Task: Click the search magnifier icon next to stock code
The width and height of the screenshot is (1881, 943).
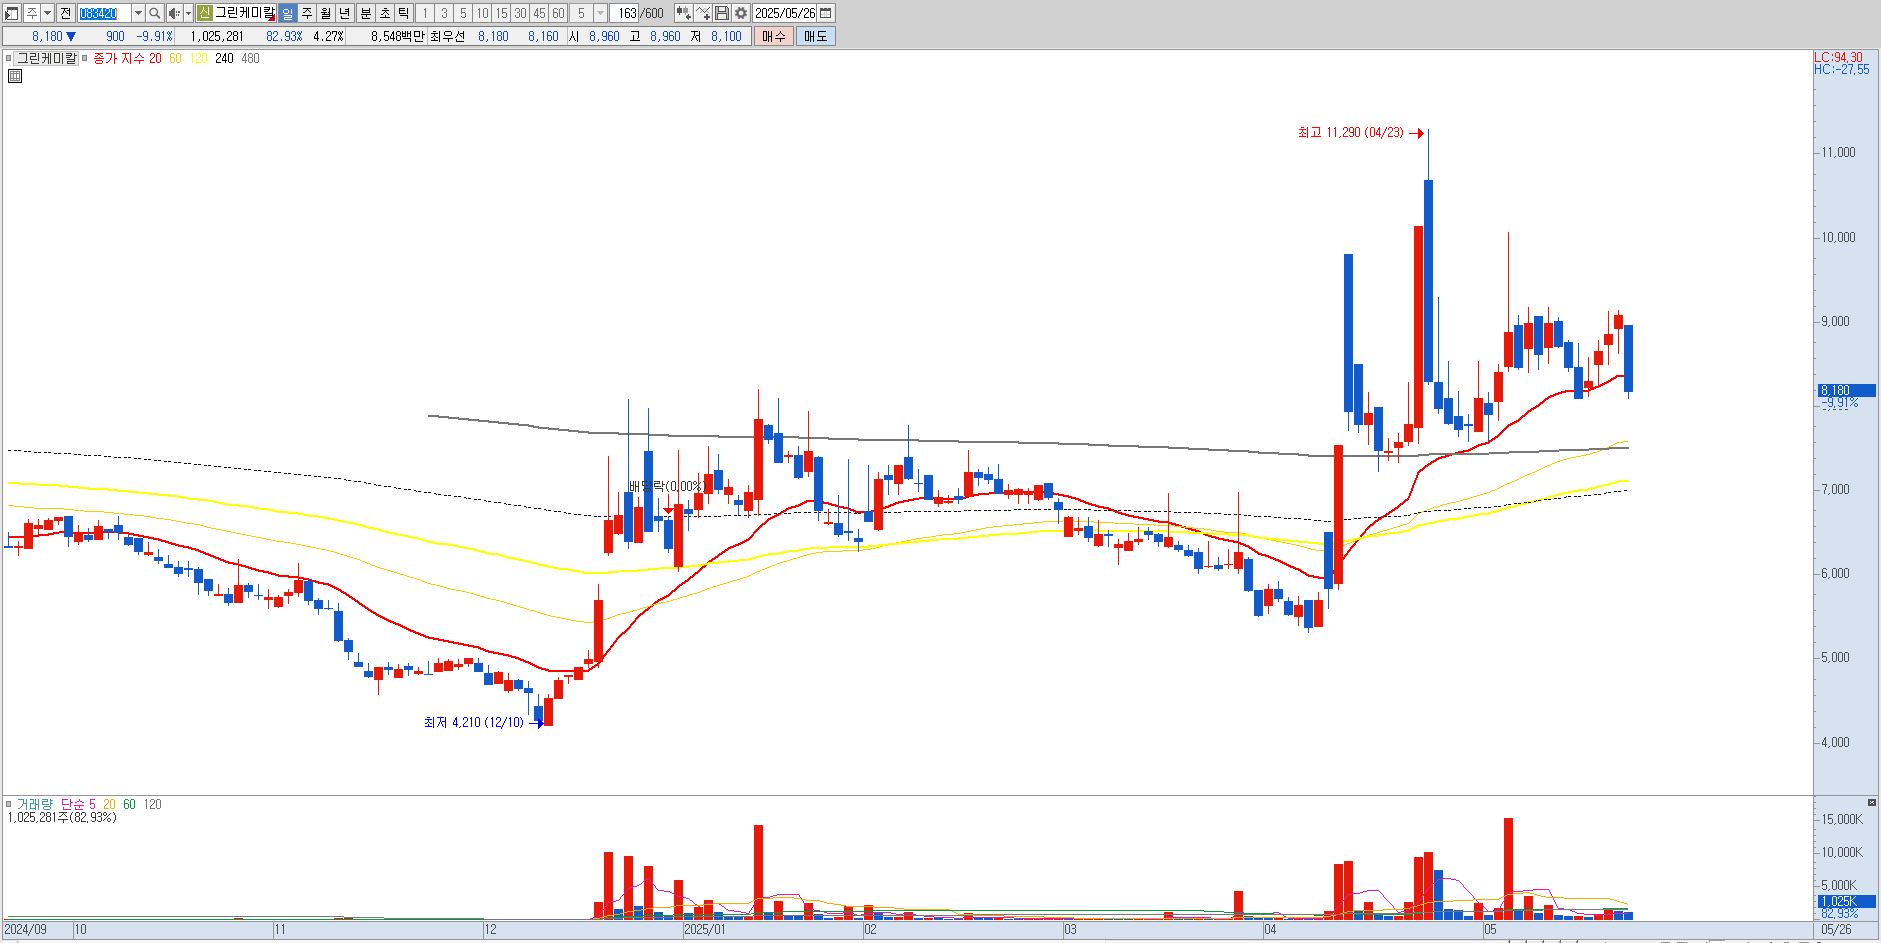Action: click(x=155, y=13)
